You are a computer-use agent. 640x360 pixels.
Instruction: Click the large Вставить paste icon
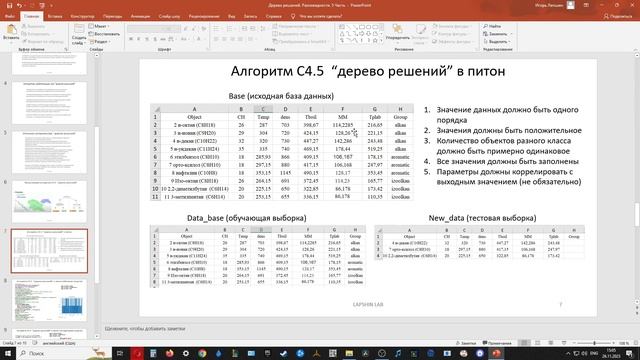[11, 29]
